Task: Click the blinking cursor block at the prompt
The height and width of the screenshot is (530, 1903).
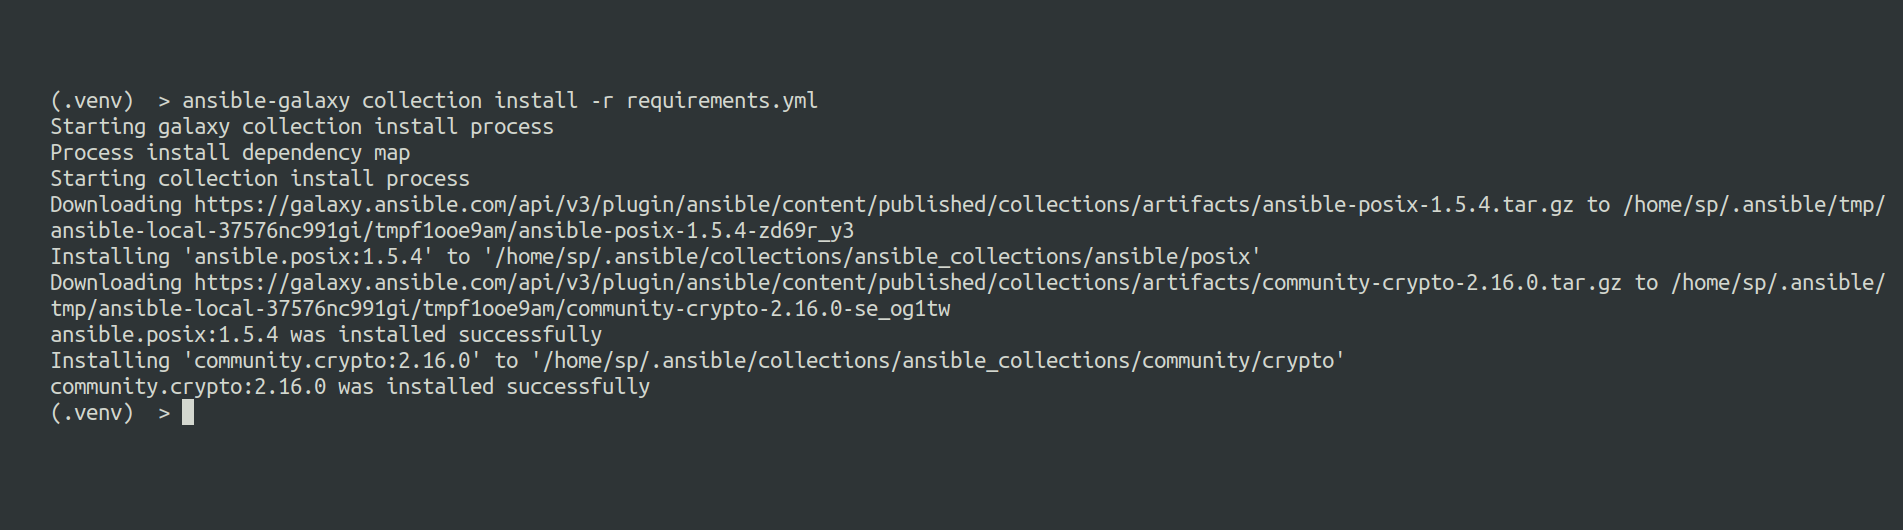Action: pyautogui.click(x=188, y=413)
